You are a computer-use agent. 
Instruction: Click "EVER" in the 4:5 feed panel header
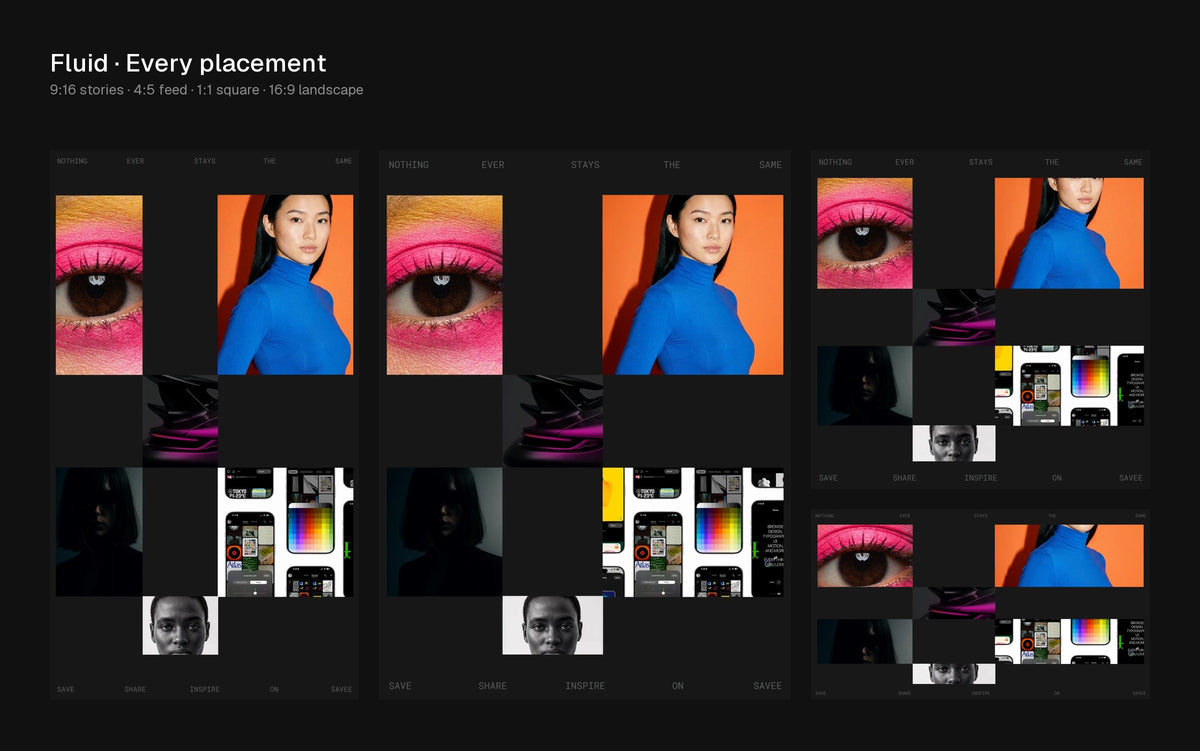click(493, 165)
